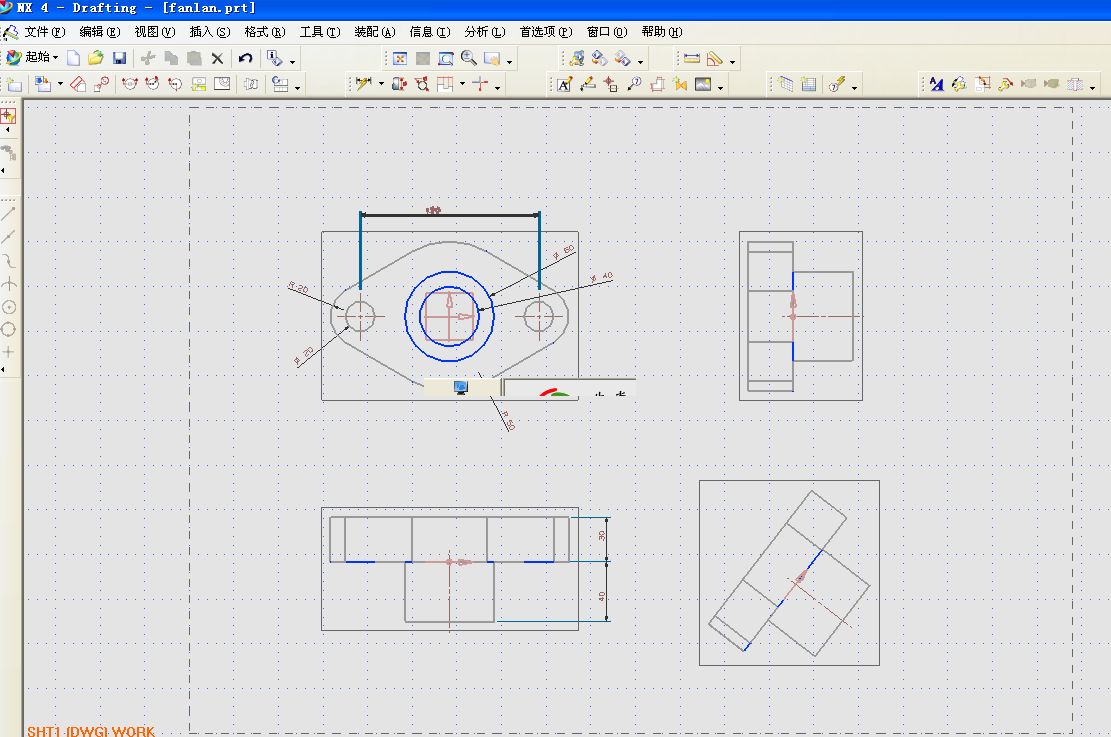Click the Section view icon
1111x737 pixels.
(x=129, y=84)
